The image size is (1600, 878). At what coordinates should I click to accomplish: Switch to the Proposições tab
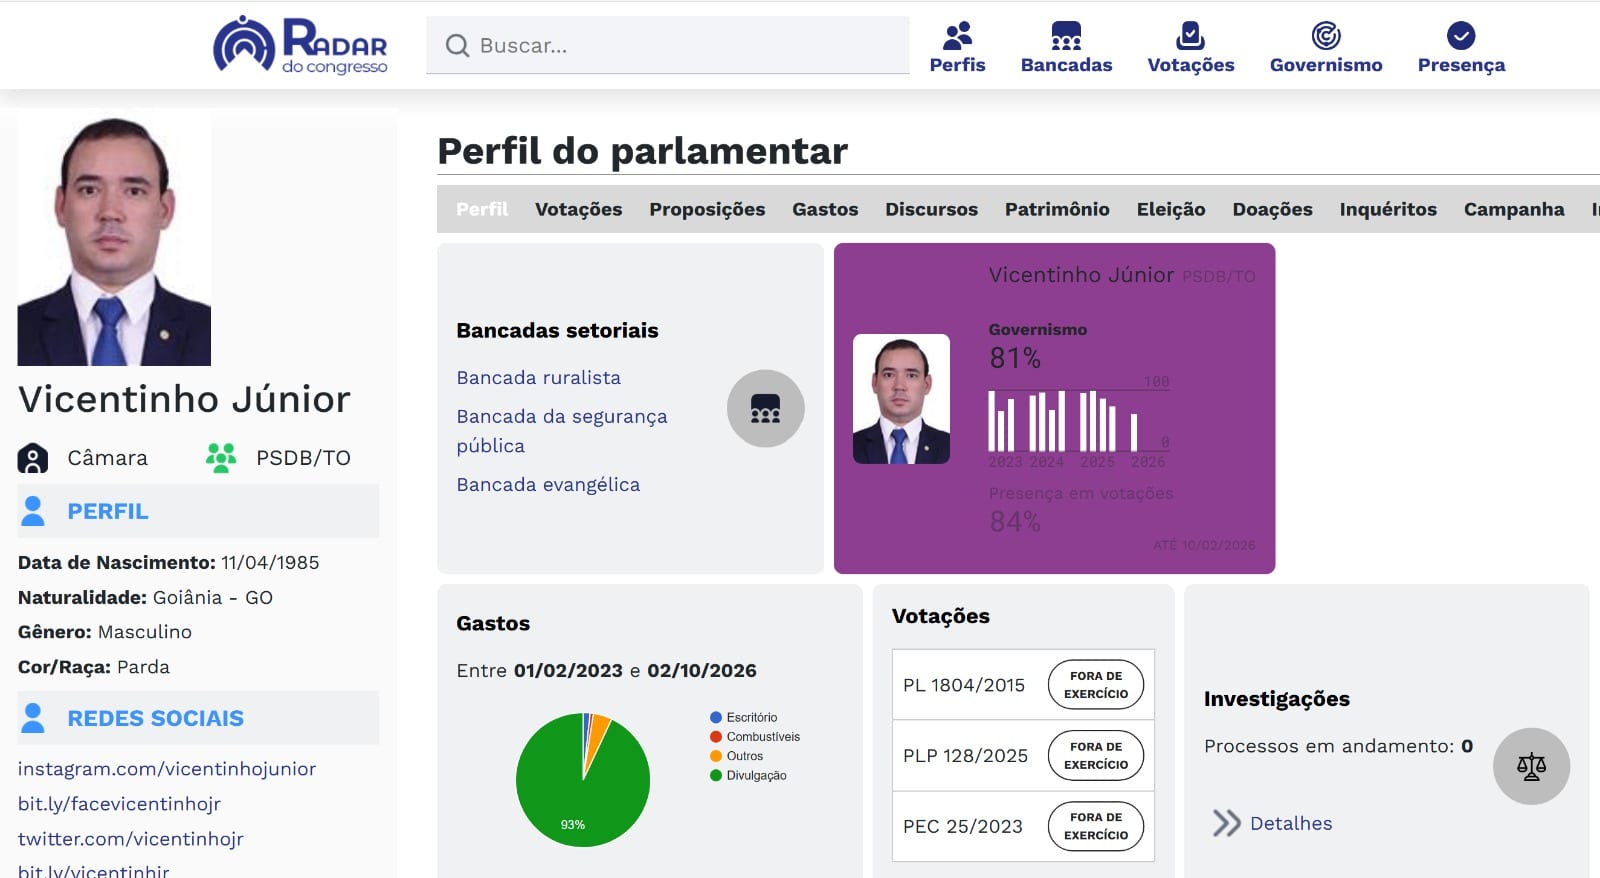(707, 209)
